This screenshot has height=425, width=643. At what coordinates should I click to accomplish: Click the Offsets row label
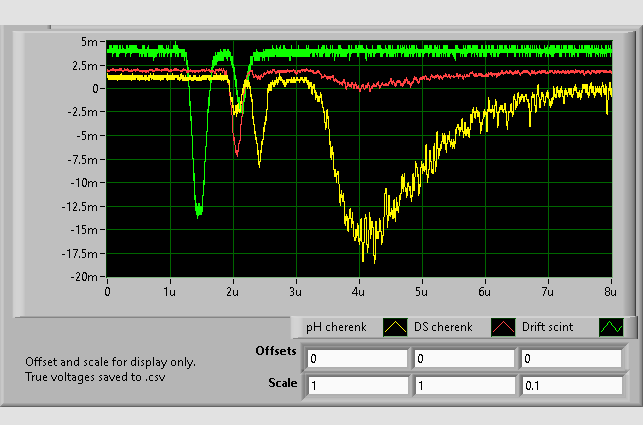275,353
